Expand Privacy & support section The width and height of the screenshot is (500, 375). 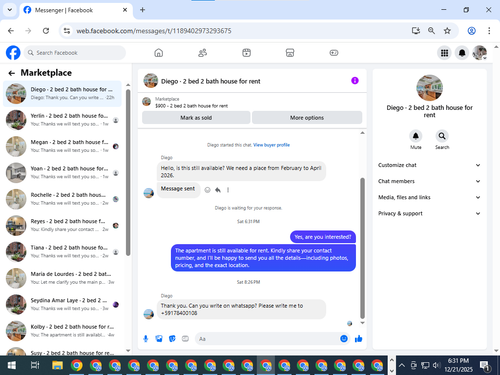coord(429,213)
